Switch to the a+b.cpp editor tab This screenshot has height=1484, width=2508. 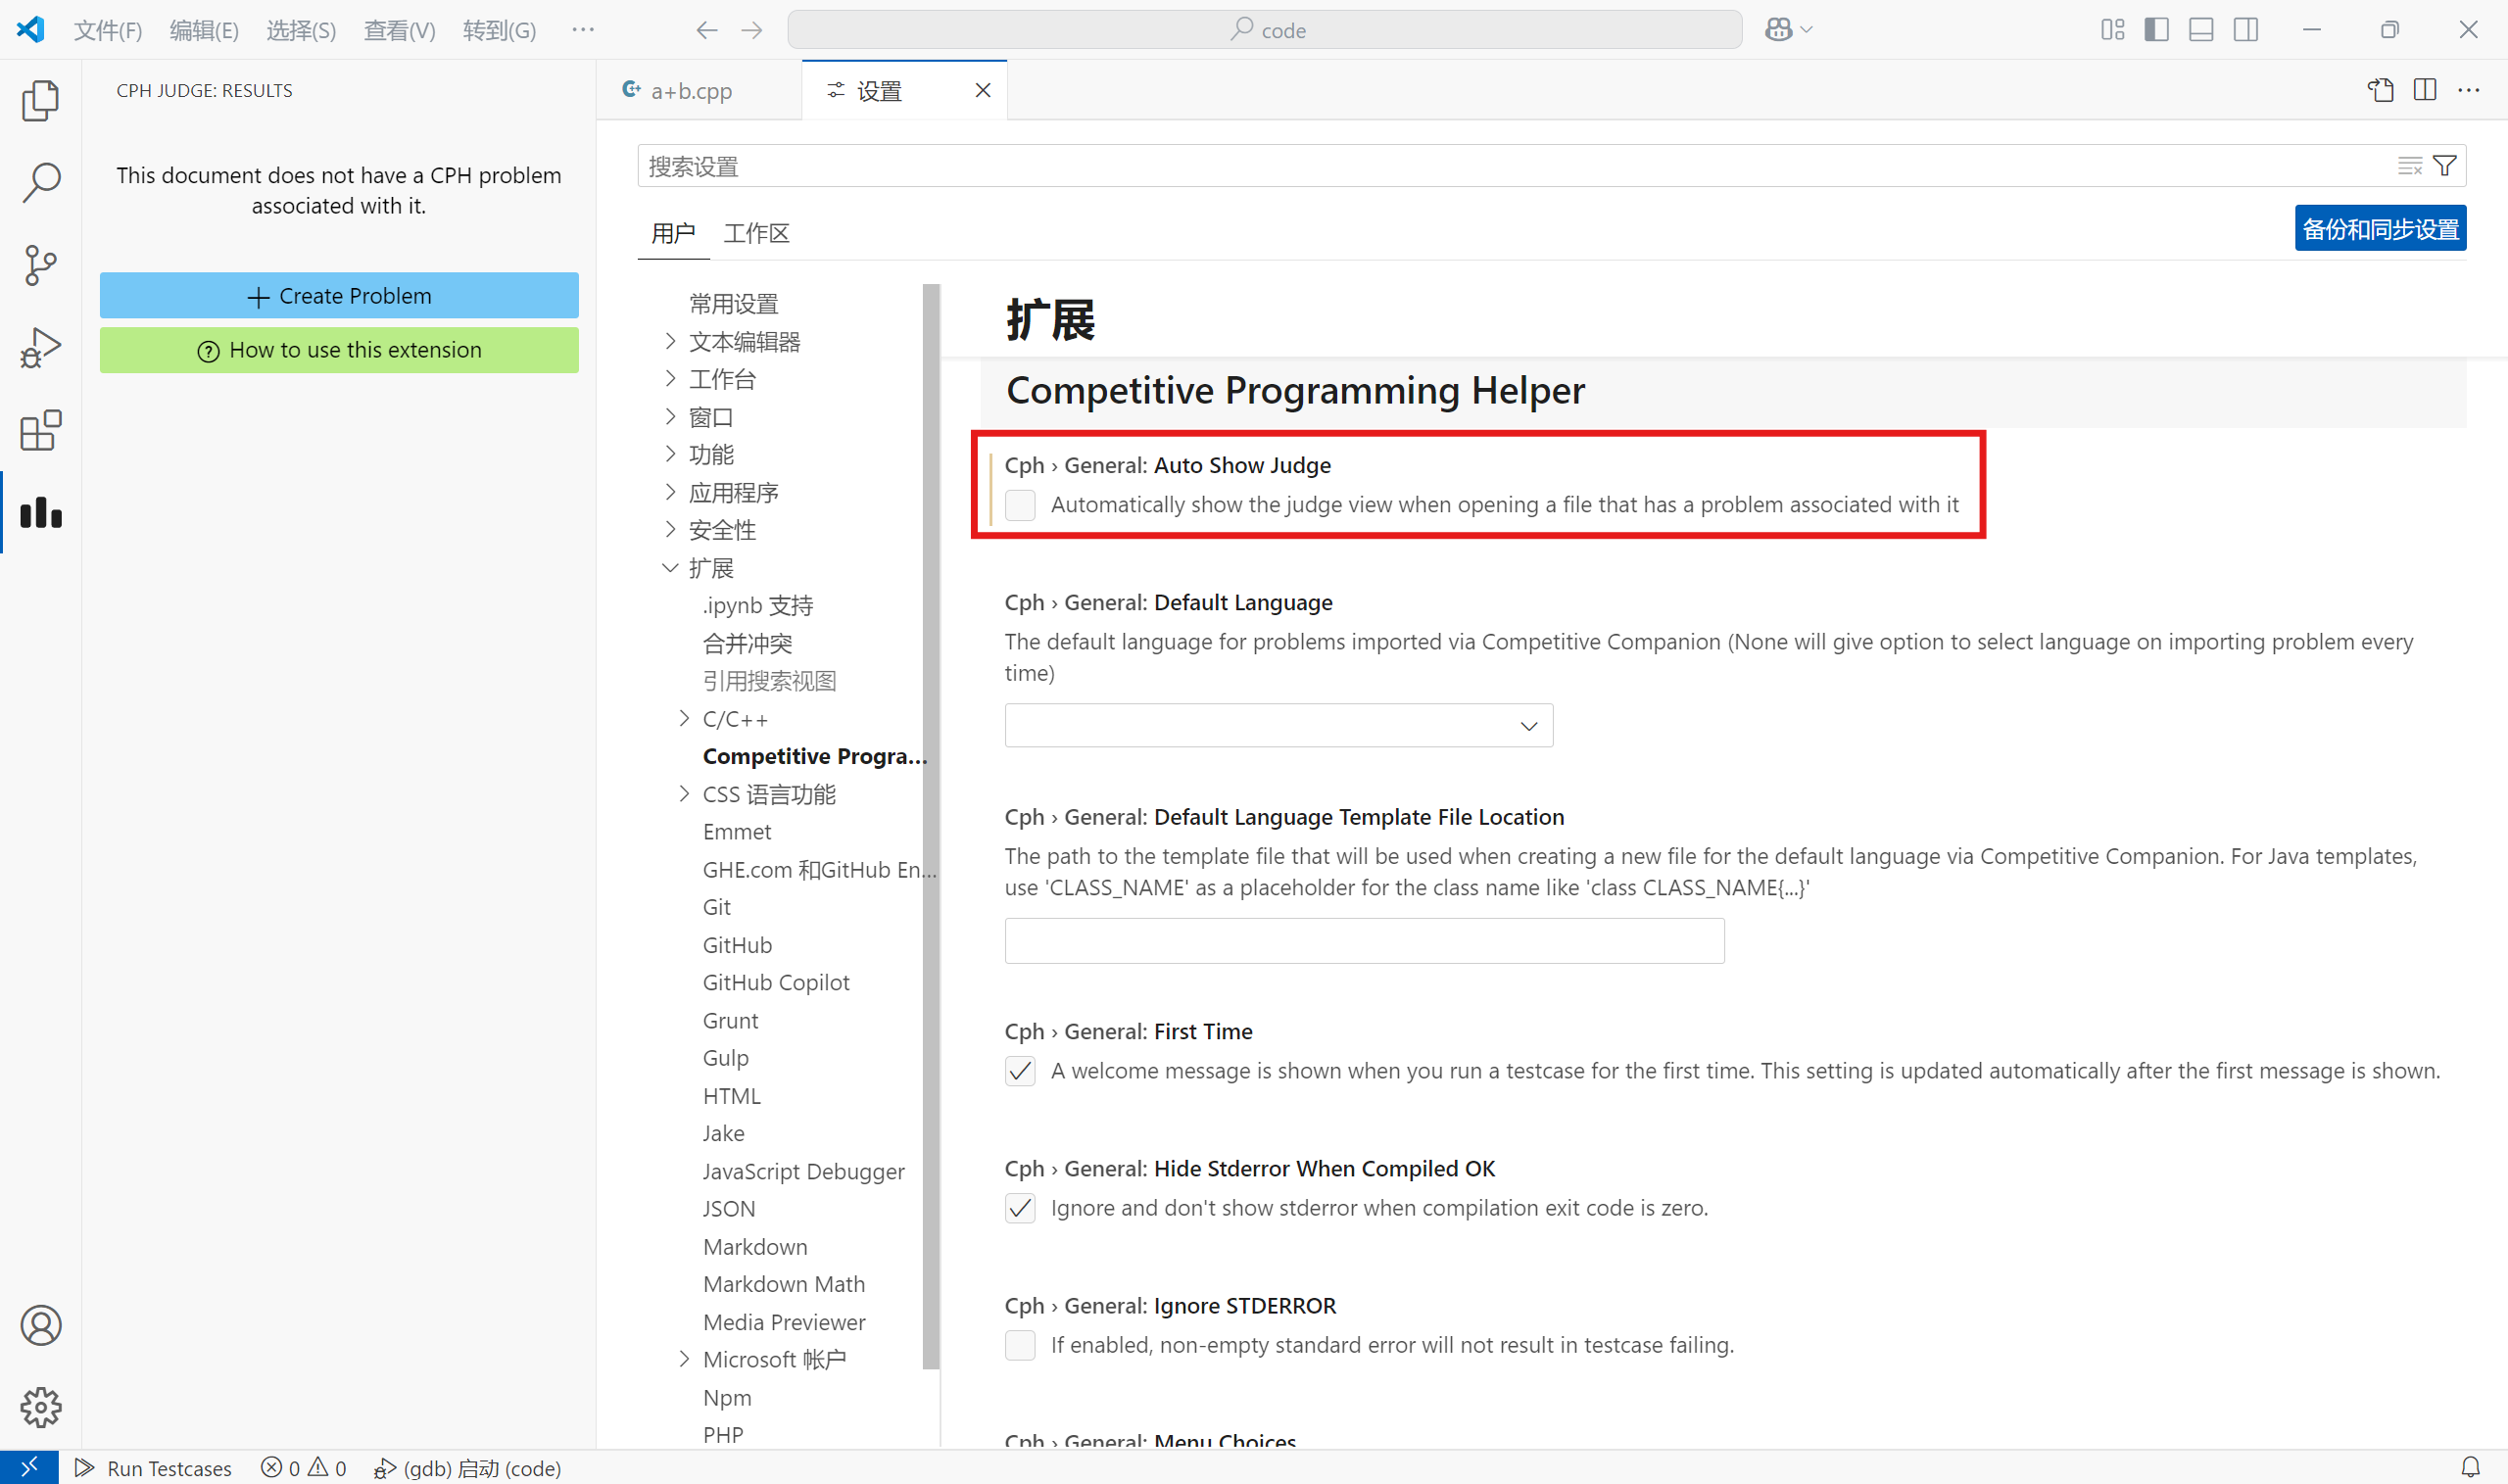click(690, 91)
